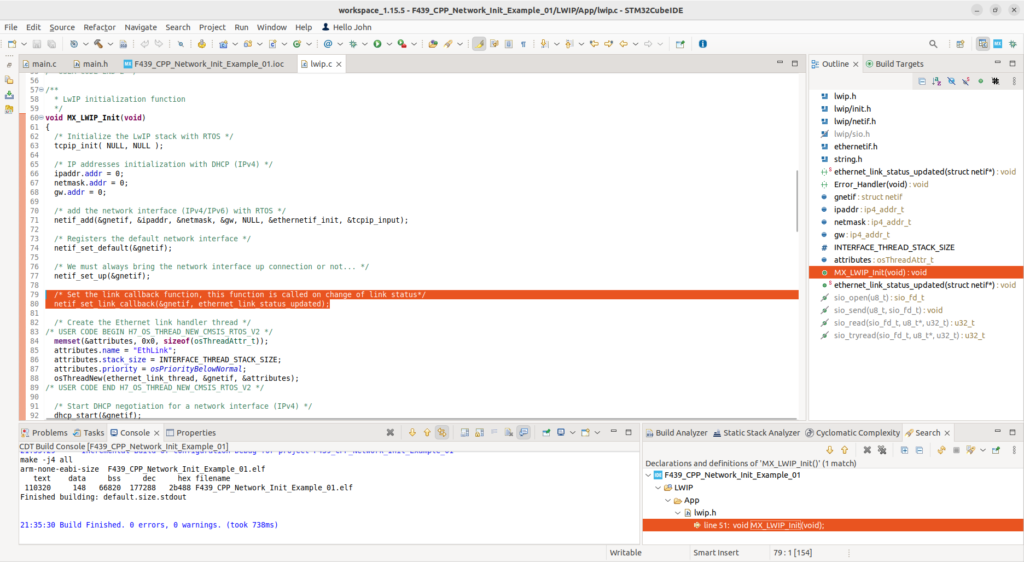Select ethernetif.h in the Outline
1024x562 pixels.
pos(849,147)
